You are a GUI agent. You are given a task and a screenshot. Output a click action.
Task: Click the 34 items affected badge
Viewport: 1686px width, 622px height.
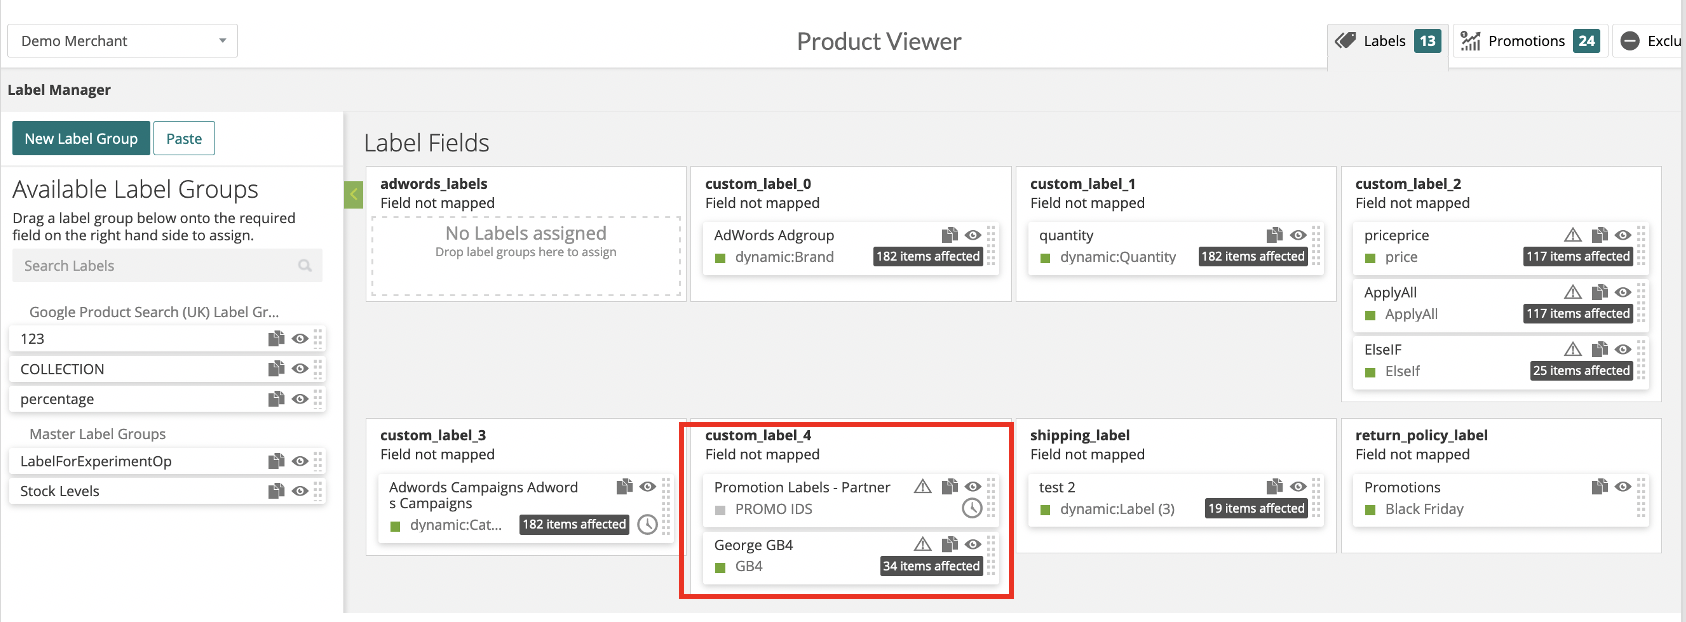pyautogui.click(x=931, y=566)
